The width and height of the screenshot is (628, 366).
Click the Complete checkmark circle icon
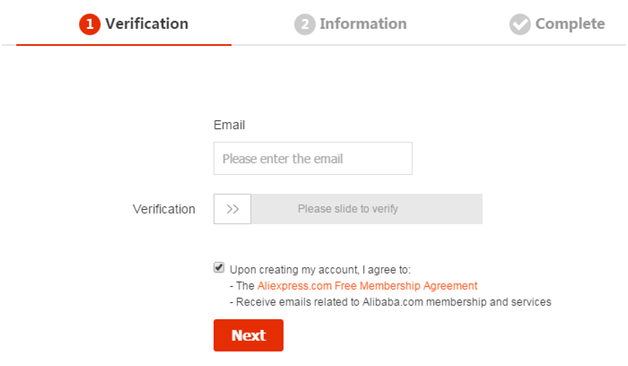click(x=520, y=24)
